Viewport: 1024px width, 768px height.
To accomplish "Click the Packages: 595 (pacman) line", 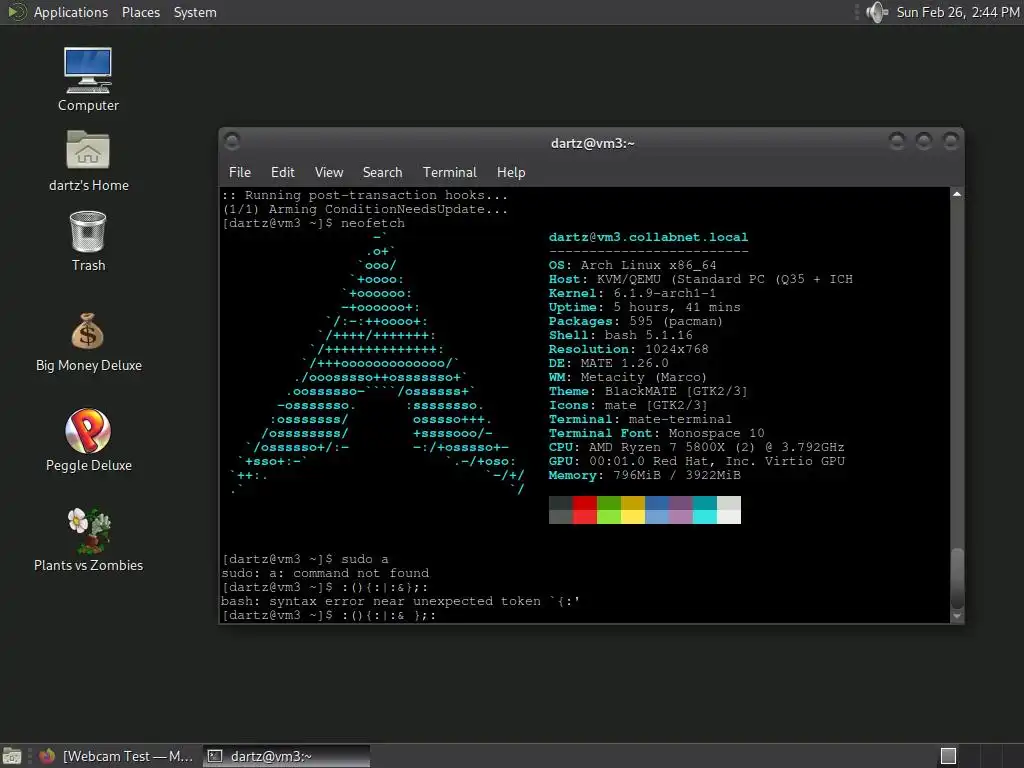I will pos(635,321).
